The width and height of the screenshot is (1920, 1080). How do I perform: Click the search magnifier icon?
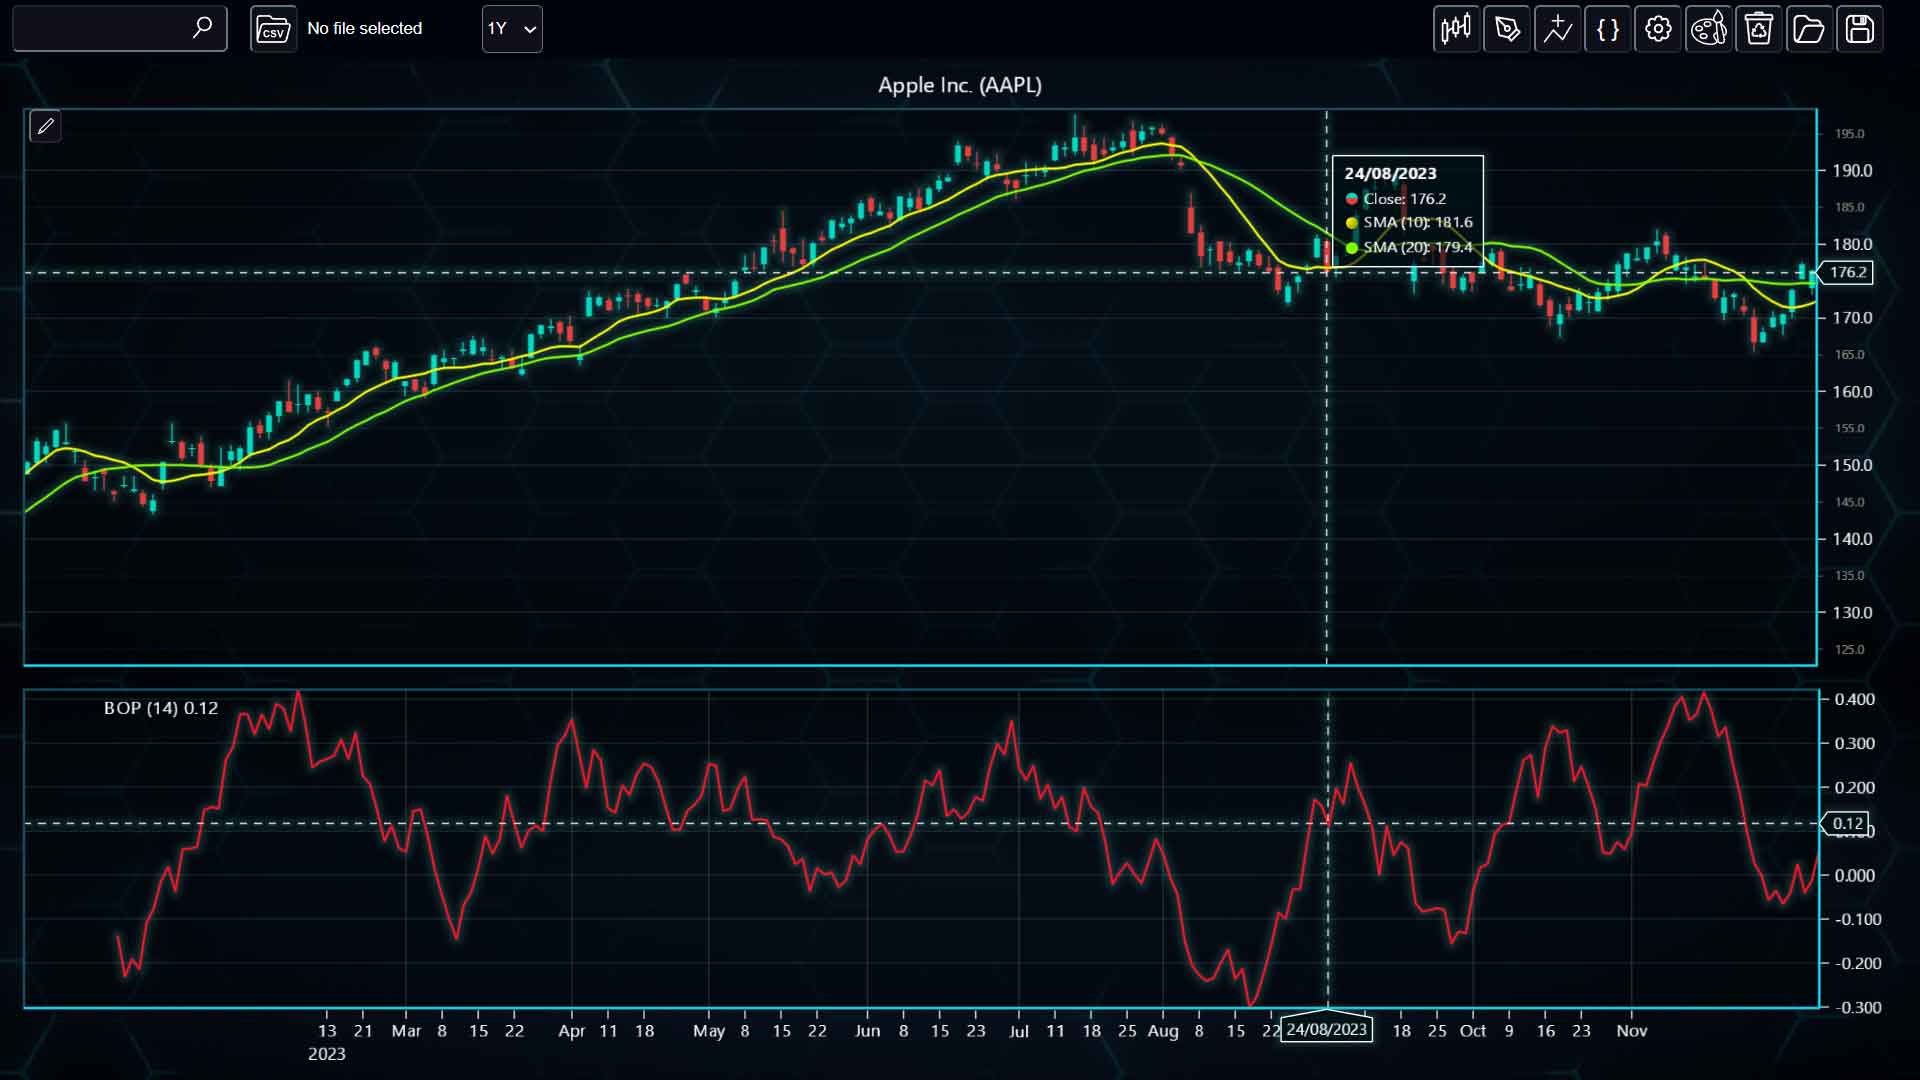click(x=202, y=28)
